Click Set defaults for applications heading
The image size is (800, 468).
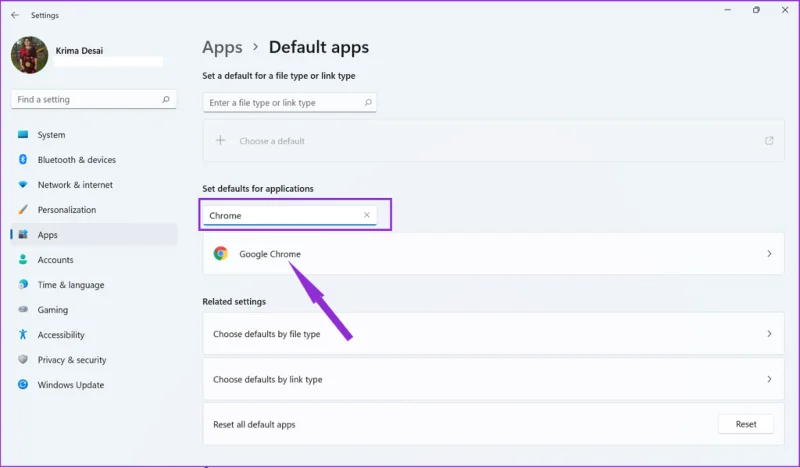coord(258,188)
